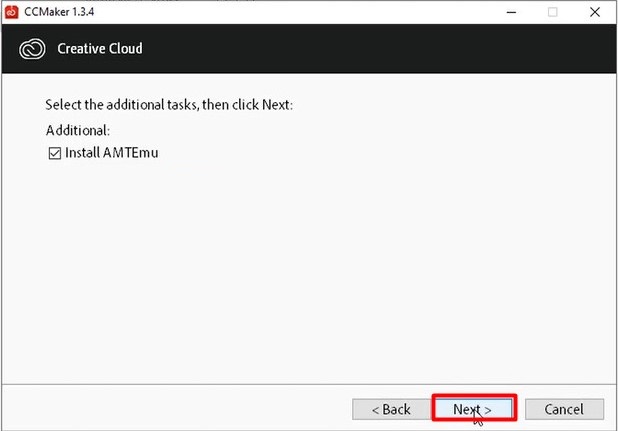This screenshot has height=431, width=618.
Task: Uncheck the Install AMTEmu checkbox
Action: click(54, 154)
